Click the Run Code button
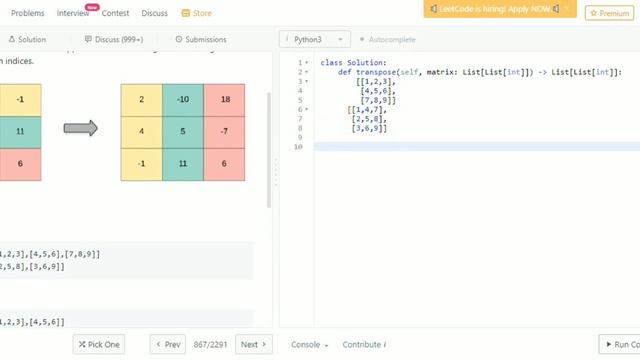The image size is (640, 360). (620, 344)
